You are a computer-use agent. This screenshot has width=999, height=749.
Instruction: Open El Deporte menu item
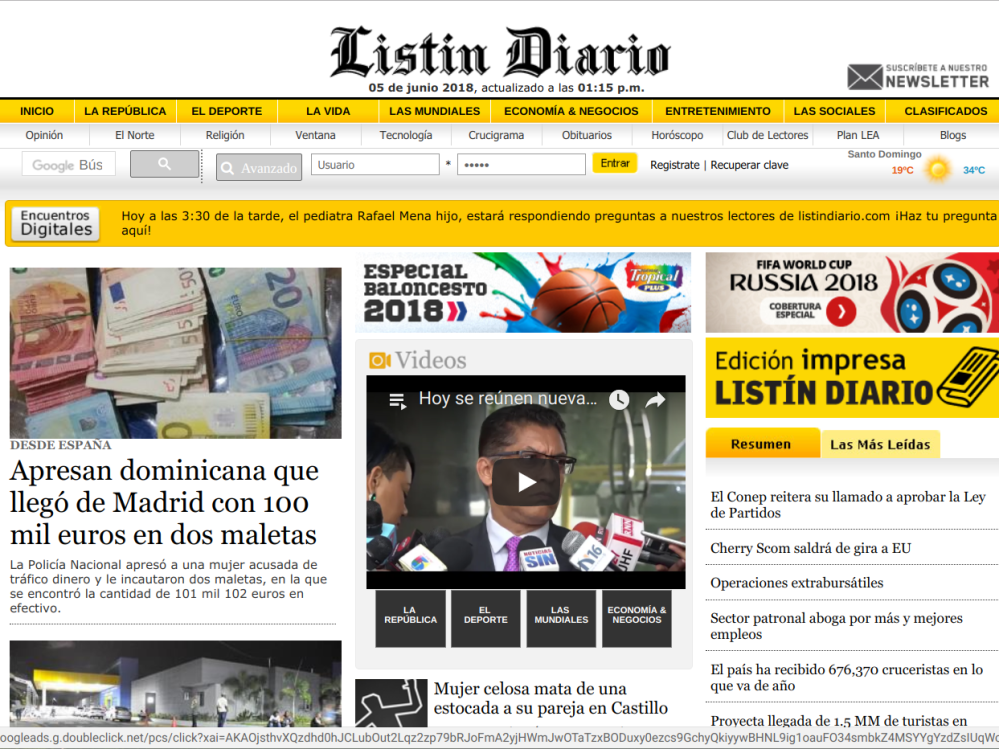[227, 111]
